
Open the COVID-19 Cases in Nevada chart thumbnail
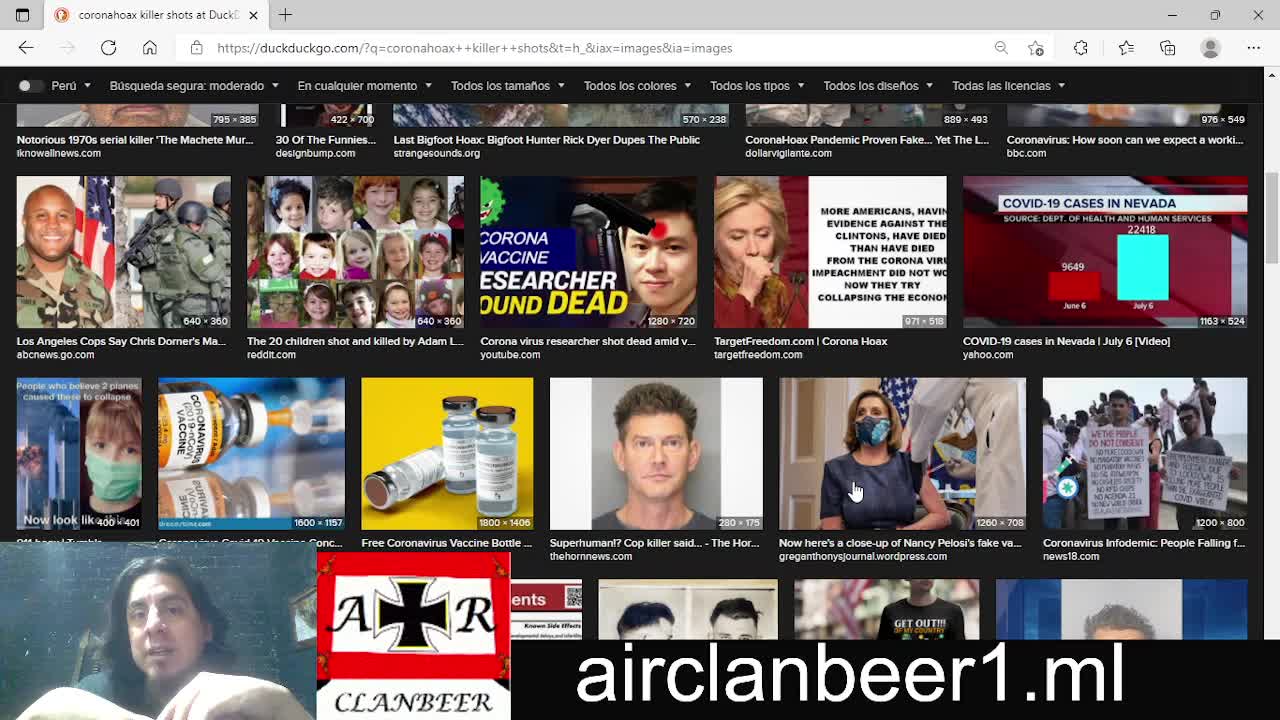click(1105, 252)
